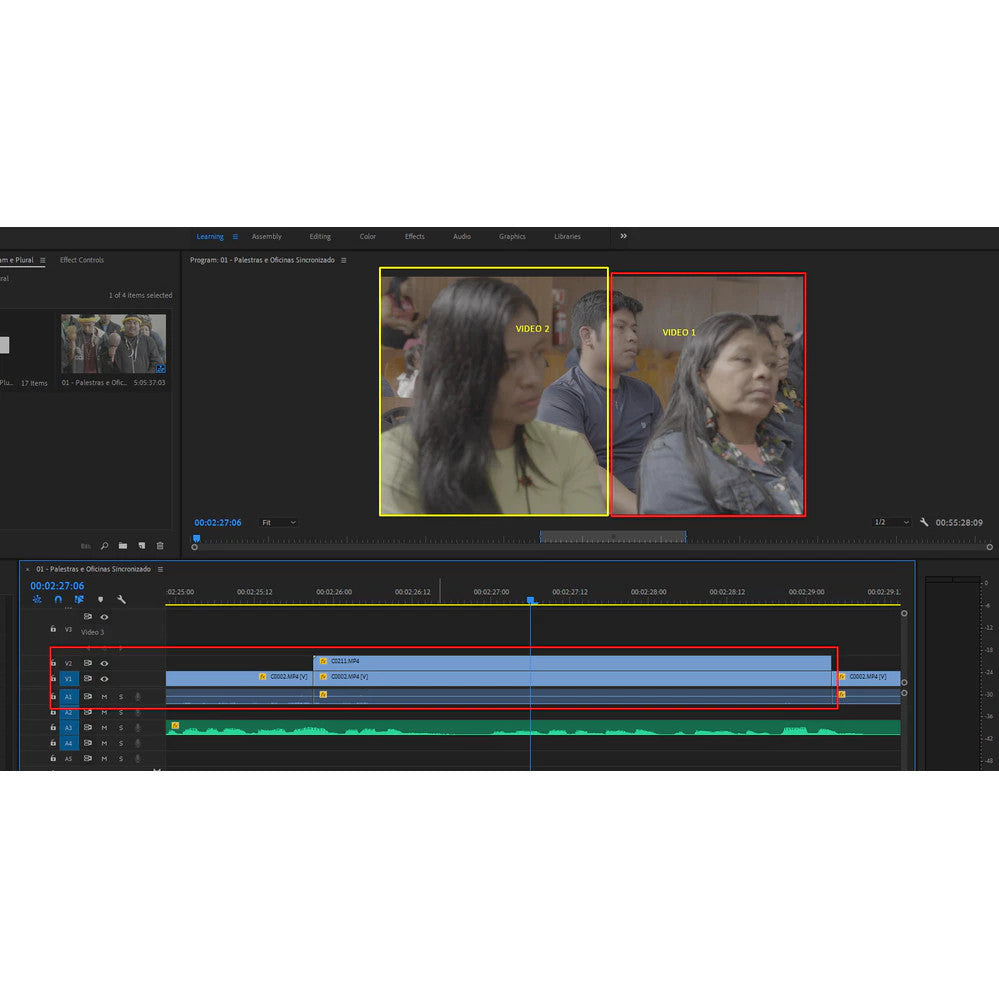Open Timeline Display Settings wrench
The width and height of the screenshot is (999, 999).
coord(121,600)
